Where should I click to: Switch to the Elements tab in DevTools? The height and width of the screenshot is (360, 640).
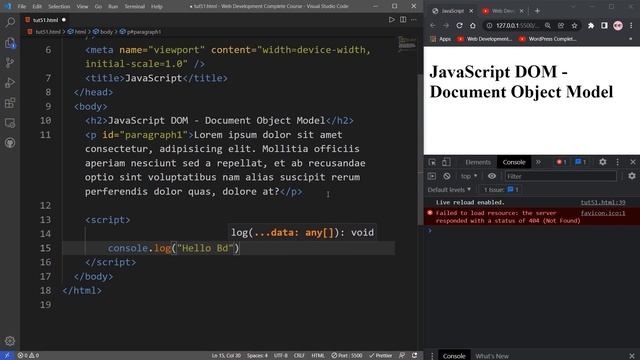point(478,162)
